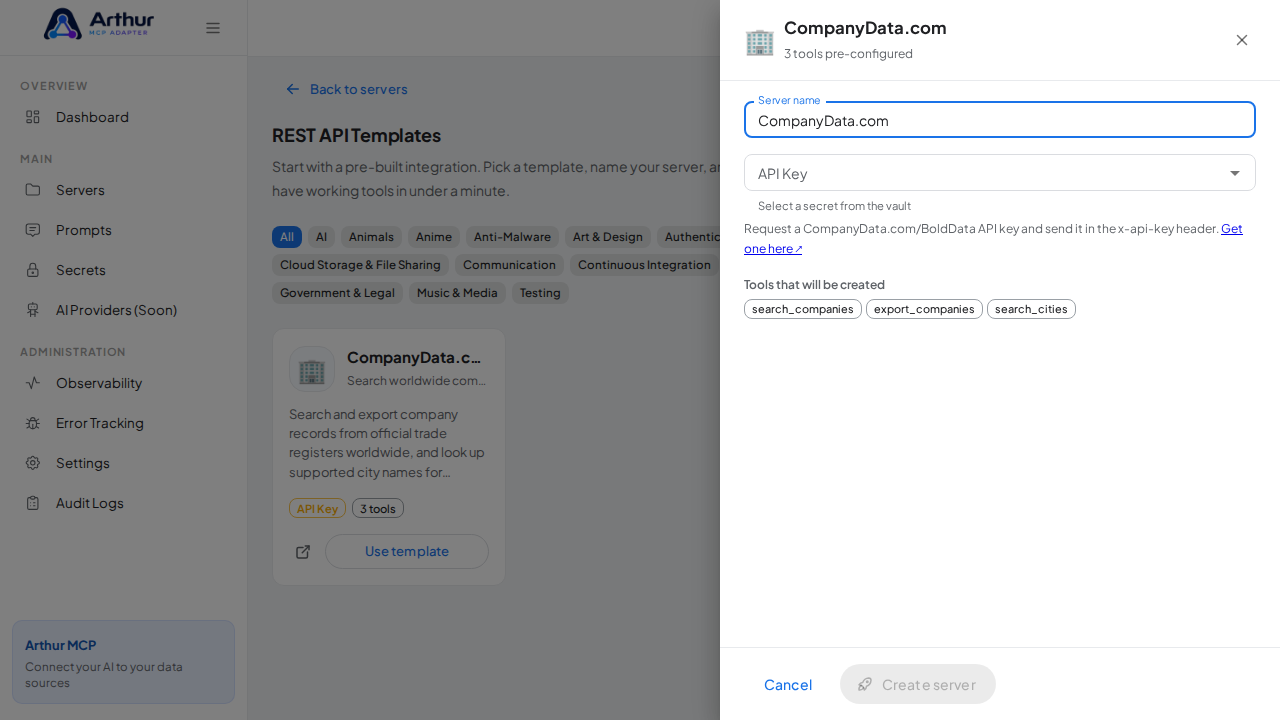Click Back to servers link
This screenshot has height=720, width=1280.
coord(347,89)
